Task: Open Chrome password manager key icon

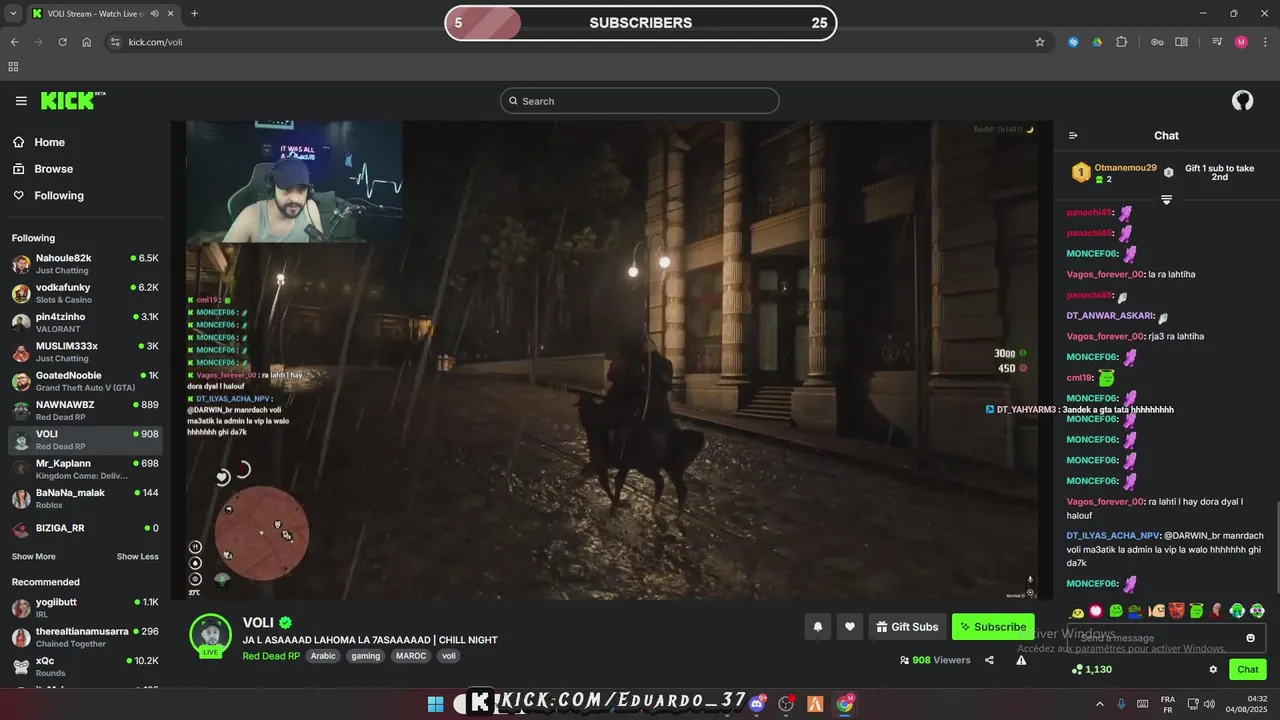Action: click(x=1157, y=42)
